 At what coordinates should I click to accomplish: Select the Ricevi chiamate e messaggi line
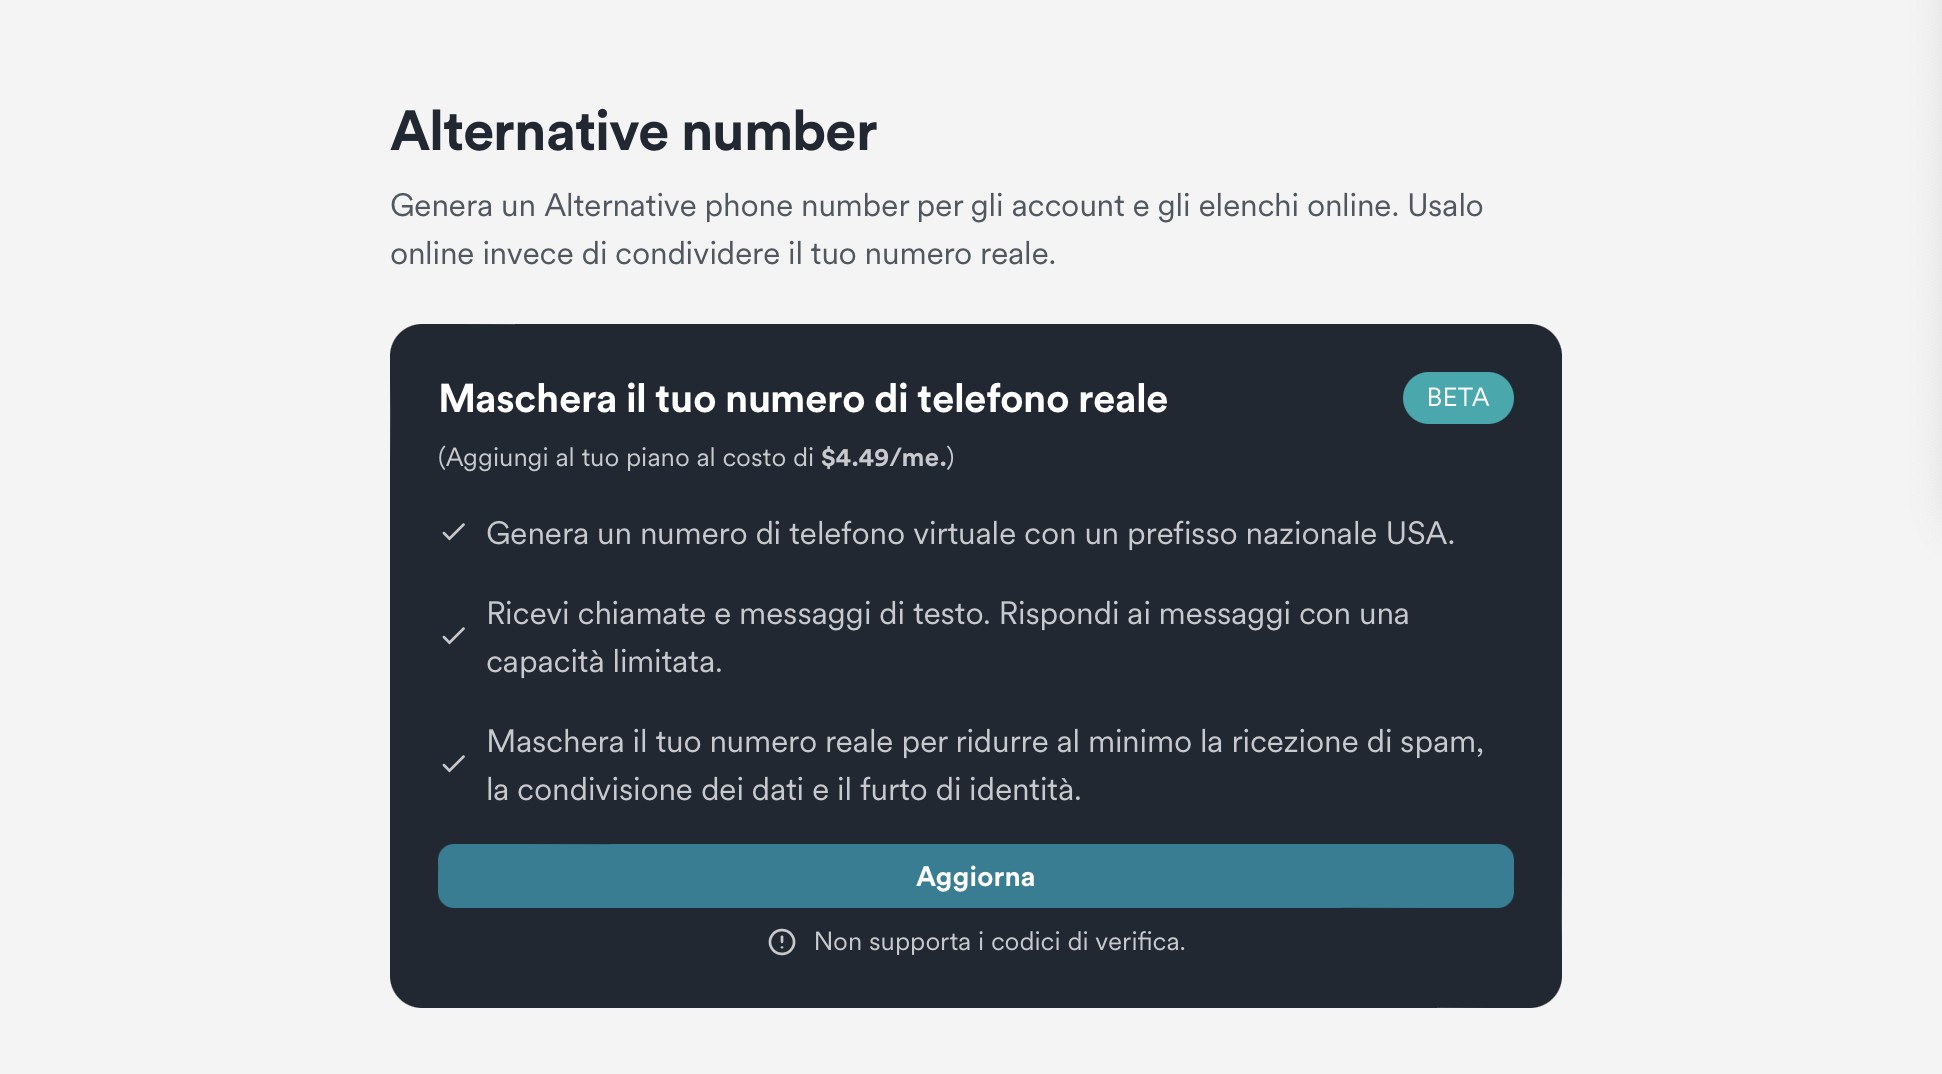946,614
